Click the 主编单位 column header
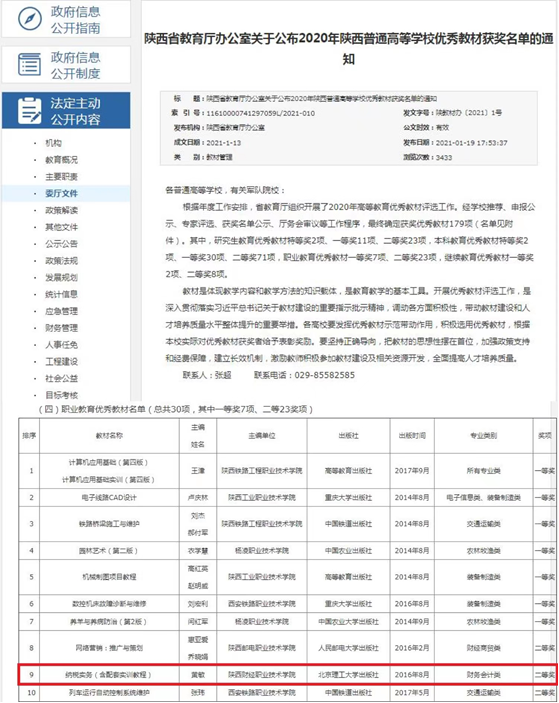Viewport: 559px width, 703px height. pos(262,435)
